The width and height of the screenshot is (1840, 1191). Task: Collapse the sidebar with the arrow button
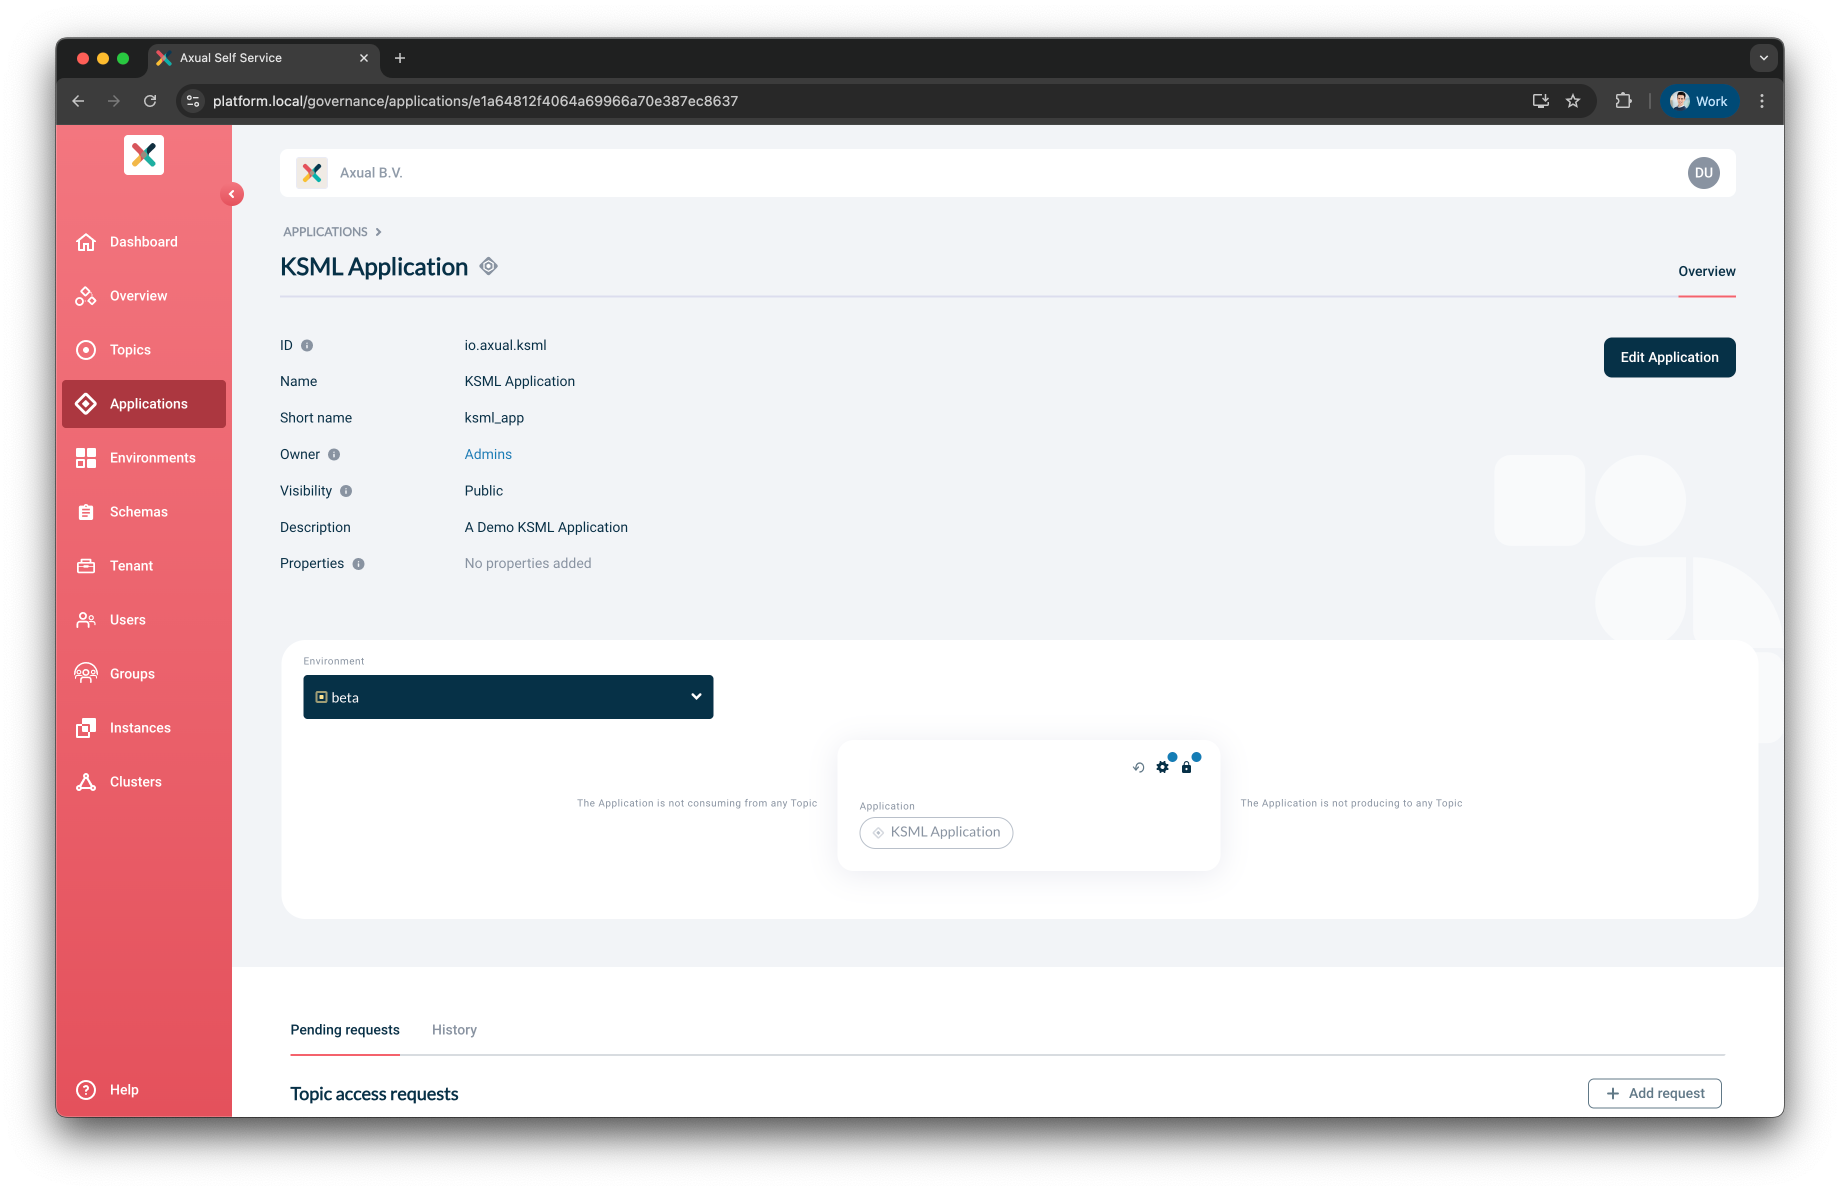(232, 194)
